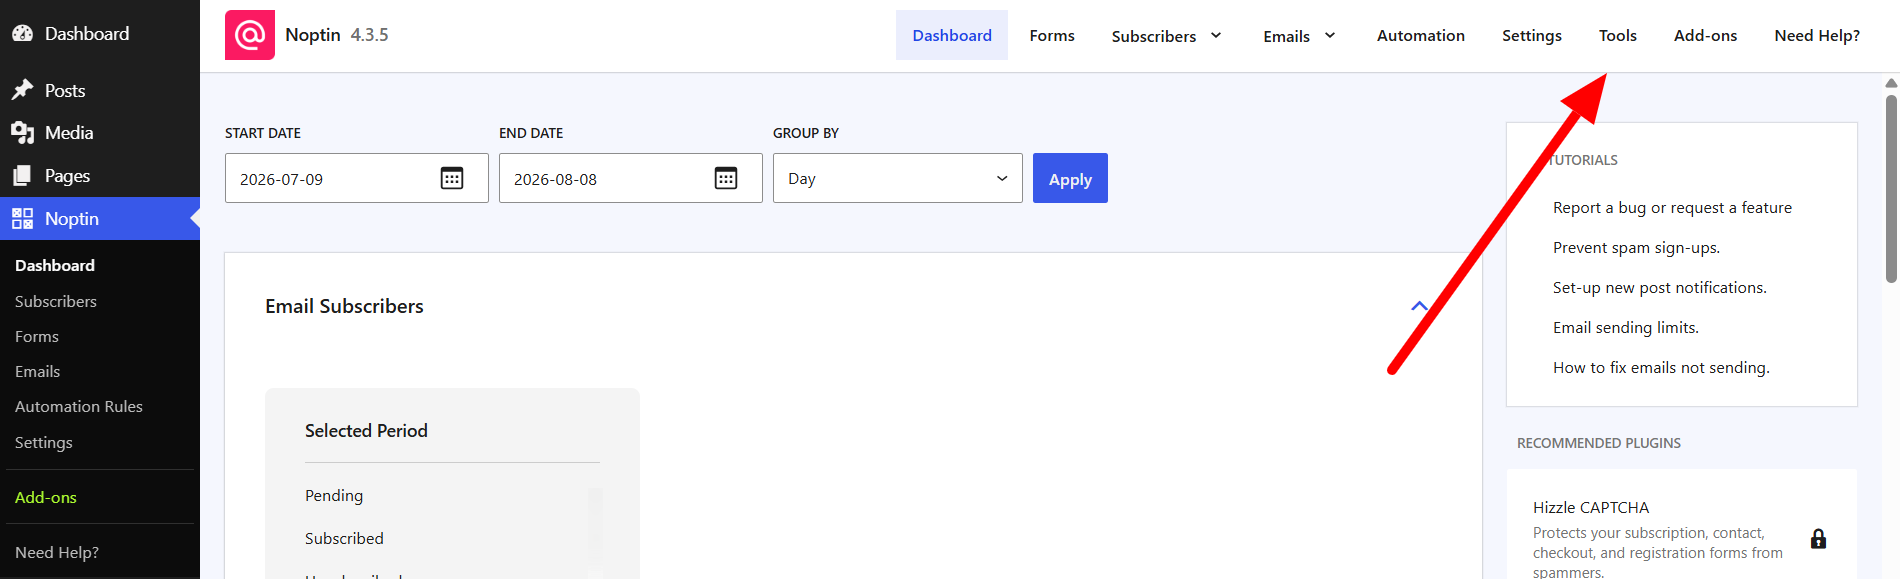Open Dashboard in Noptin sidebar submenu
Screen dimensions: 1900x579
(x=55, y=265)
